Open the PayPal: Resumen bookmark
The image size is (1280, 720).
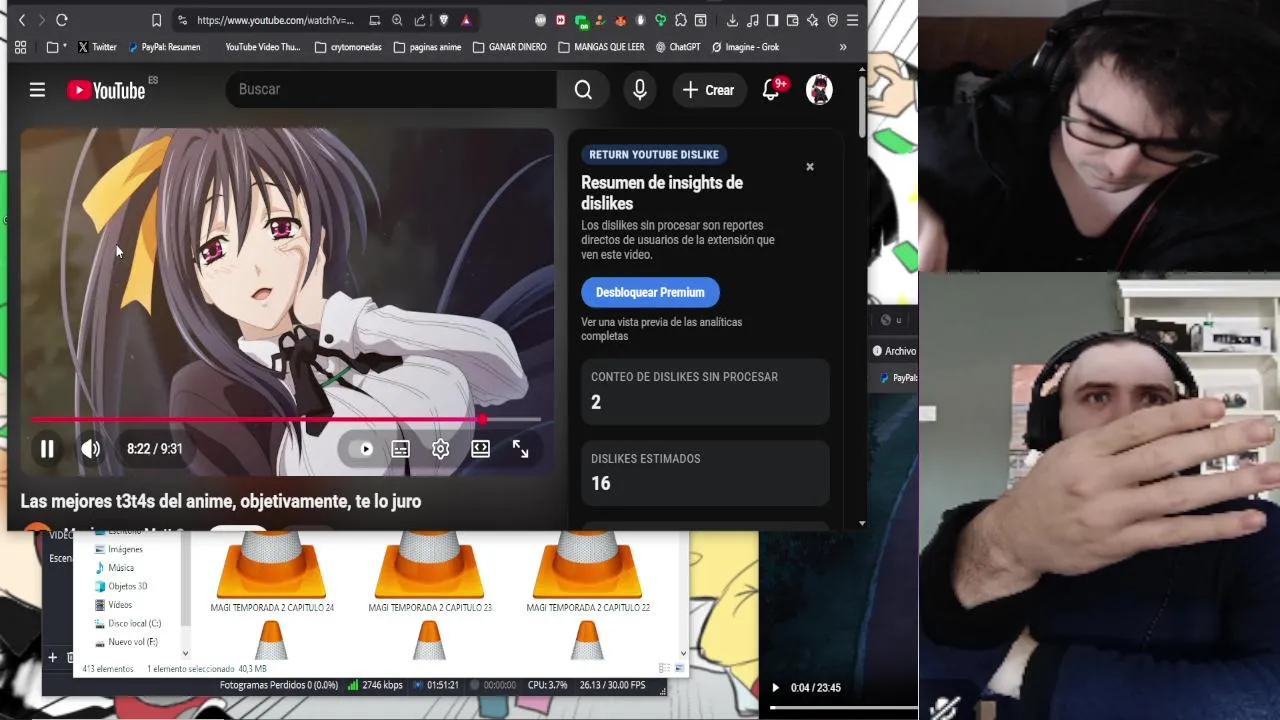coord(164,47)
